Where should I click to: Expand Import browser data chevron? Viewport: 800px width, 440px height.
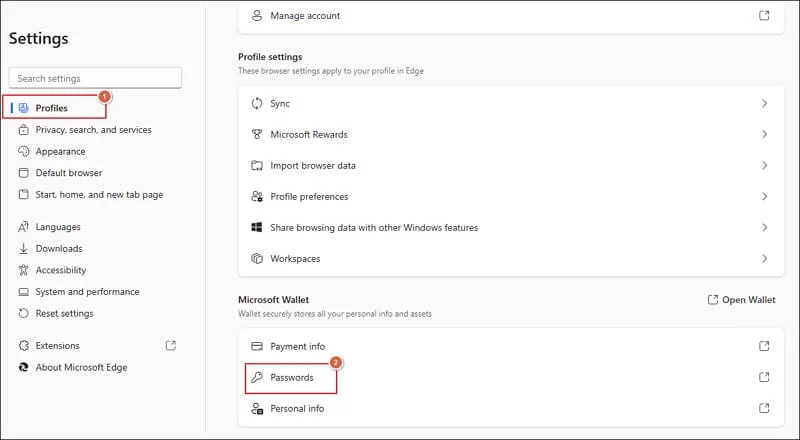click(764, 165)
